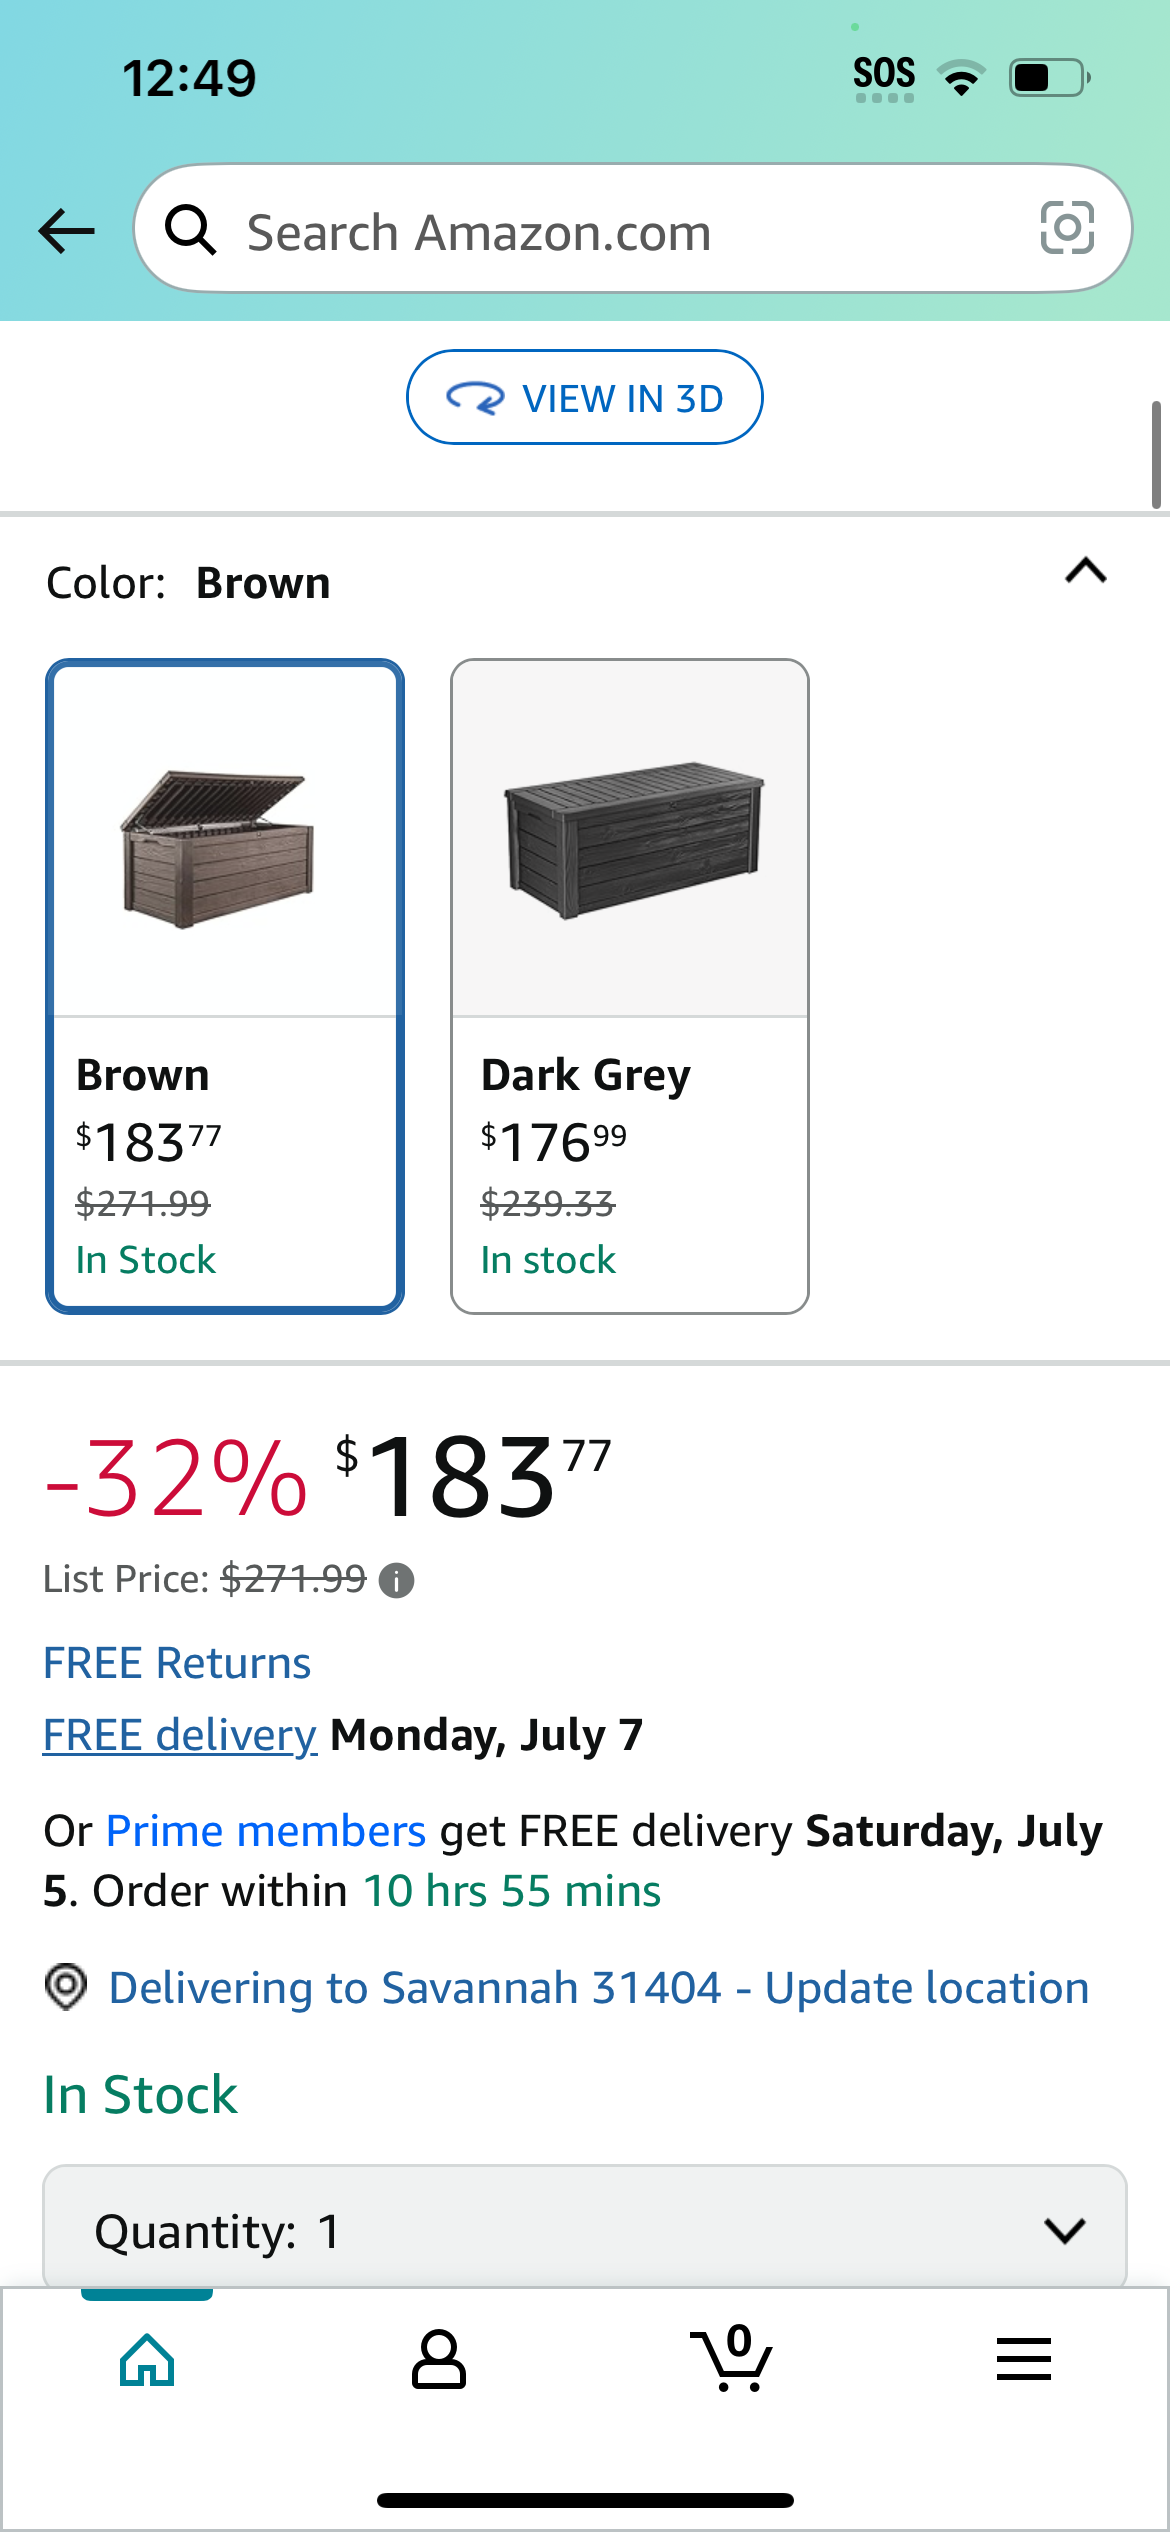This screenshot has width=1170, height=2532.
Task: Open camera lens search icon
Action: pyautogui.click(x=1067, y=228)
